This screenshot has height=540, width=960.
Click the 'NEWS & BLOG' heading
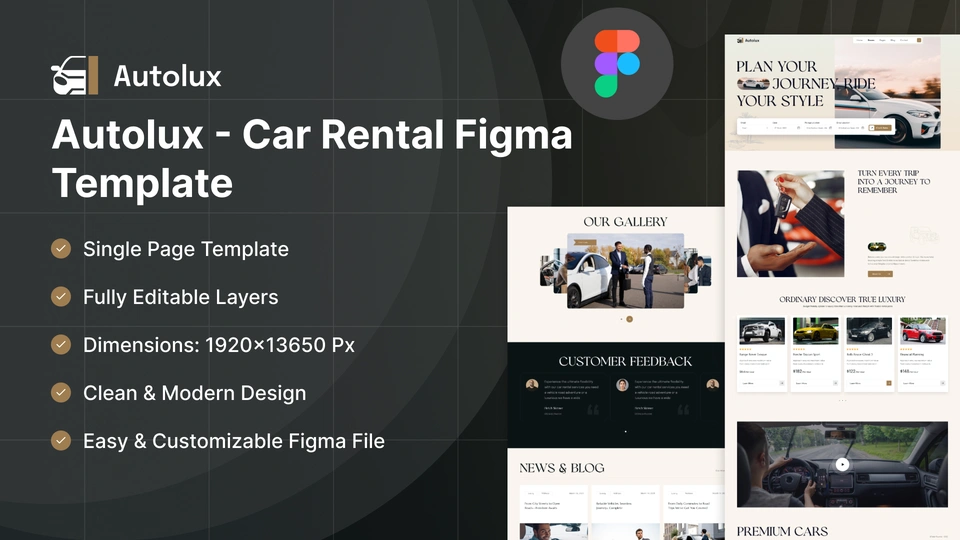561,468
